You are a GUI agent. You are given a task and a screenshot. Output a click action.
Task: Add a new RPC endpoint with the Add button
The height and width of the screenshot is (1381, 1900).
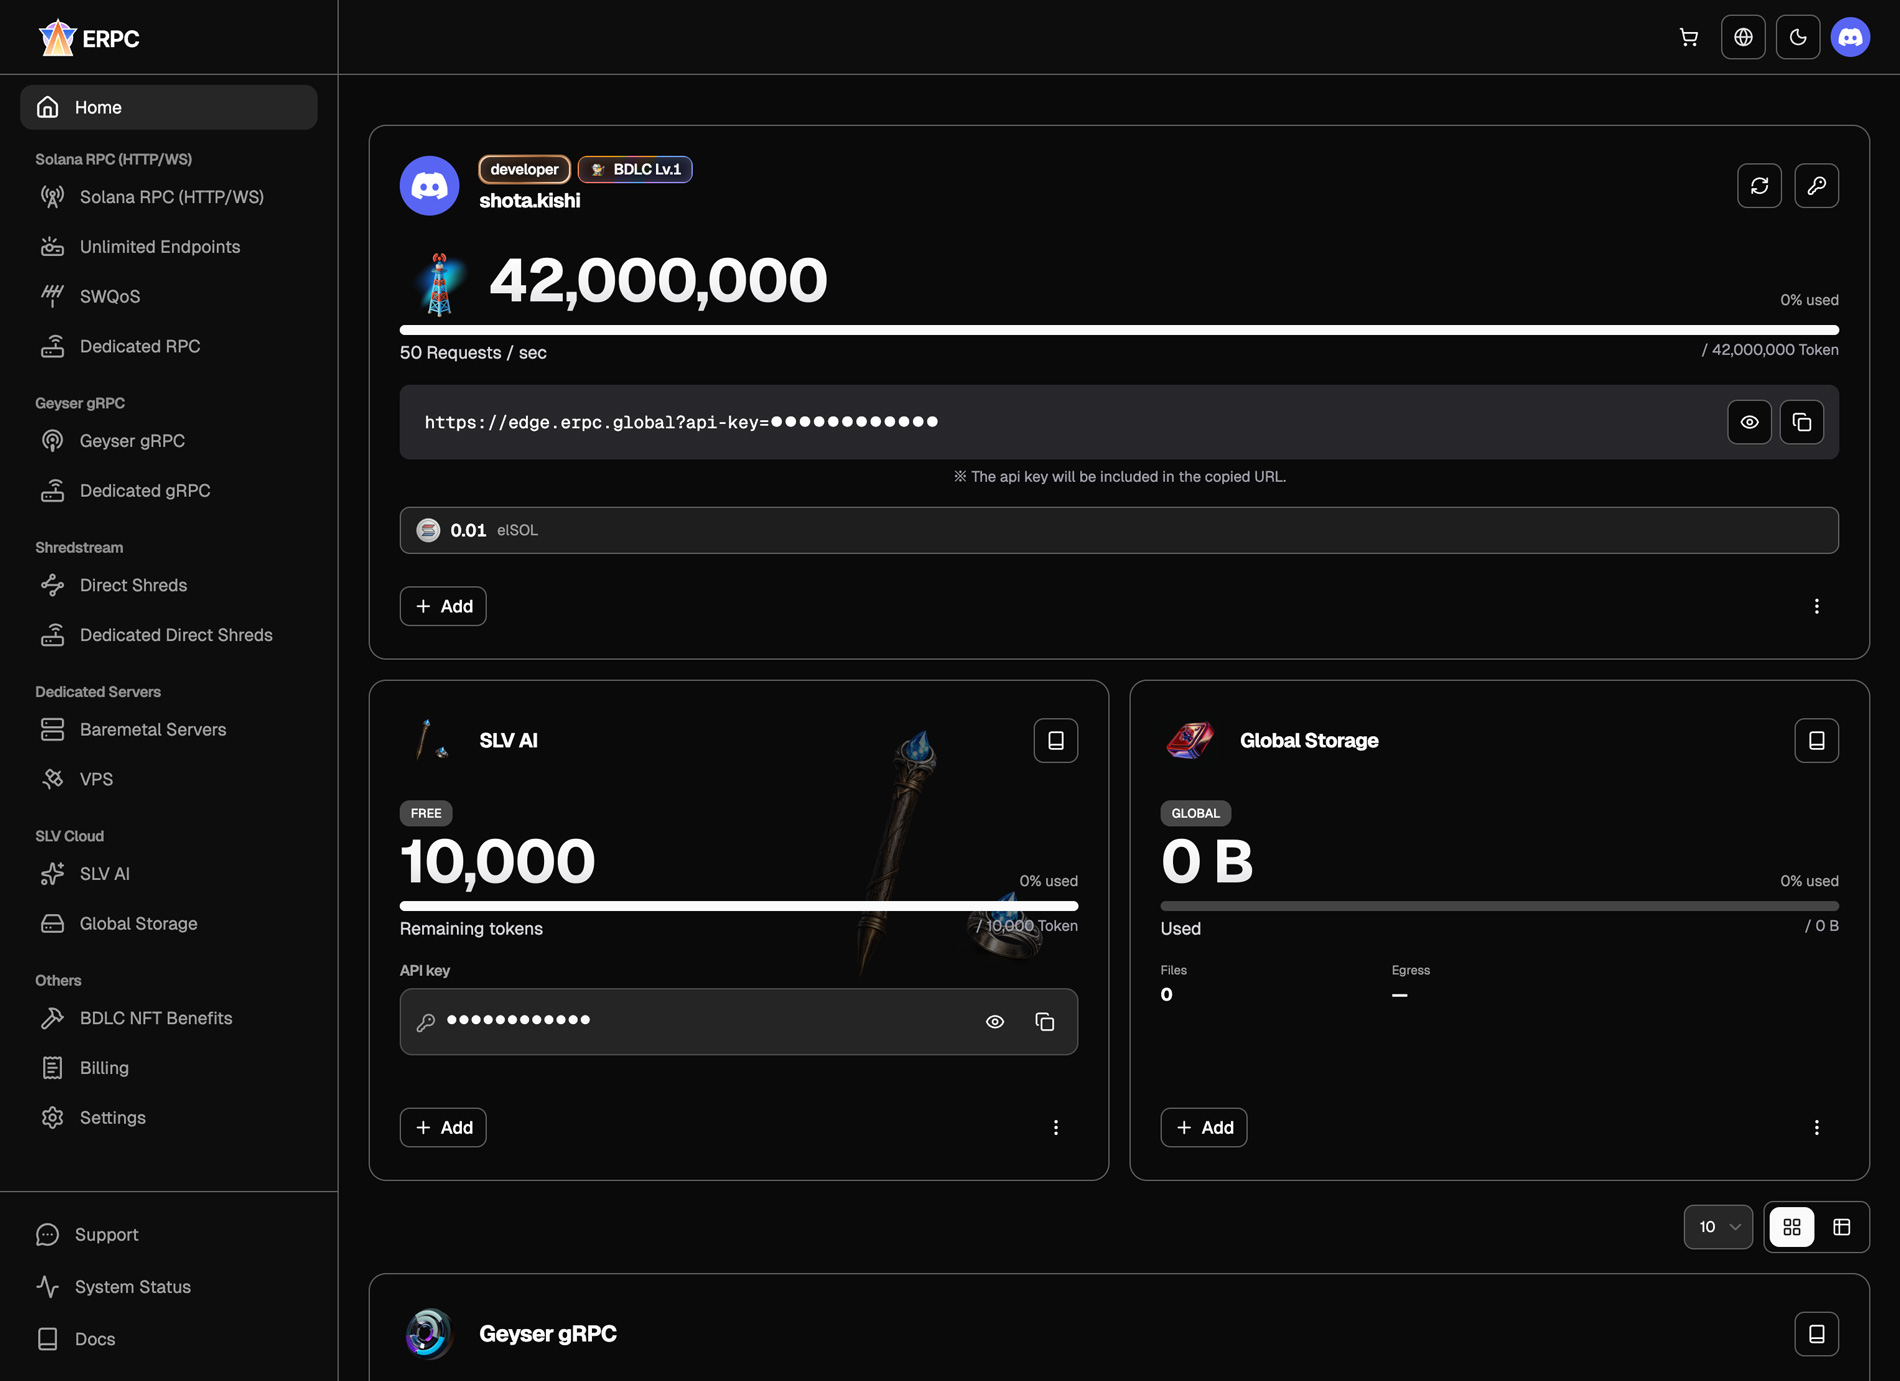pyautogui.click(x=442, y=606)
